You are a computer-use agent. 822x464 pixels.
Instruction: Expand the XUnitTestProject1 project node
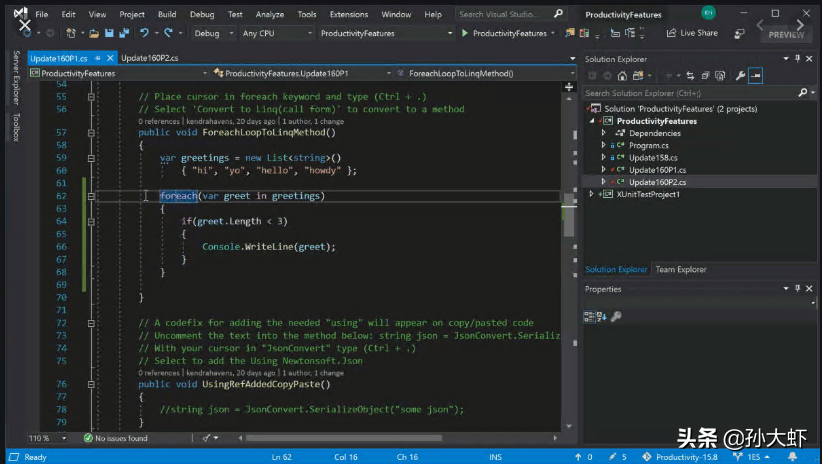[592, 194]
